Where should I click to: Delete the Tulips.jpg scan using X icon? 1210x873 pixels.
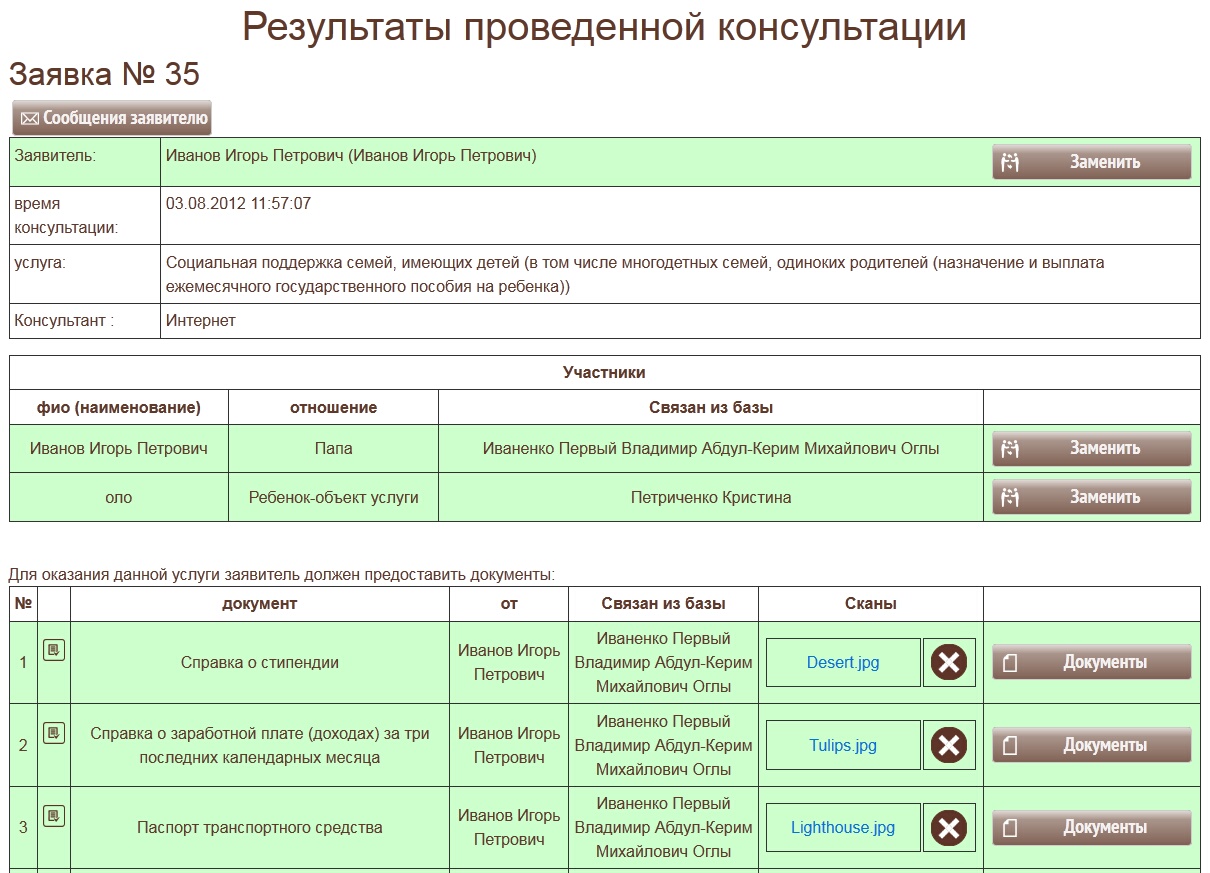[x=949, y=745]
